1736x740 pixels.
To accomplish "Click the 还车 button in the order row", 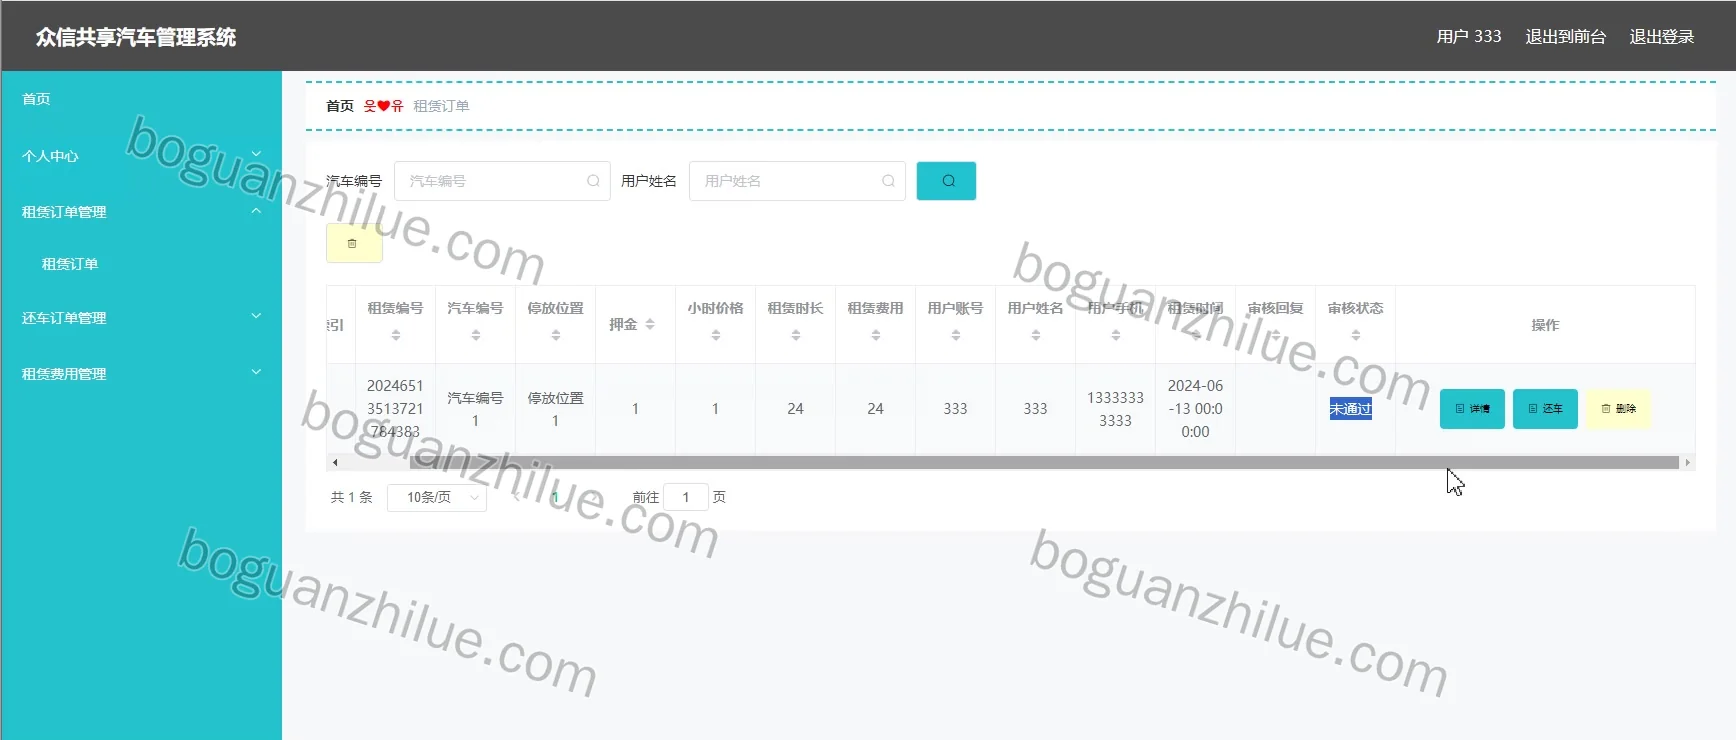I will [1545, 409].
